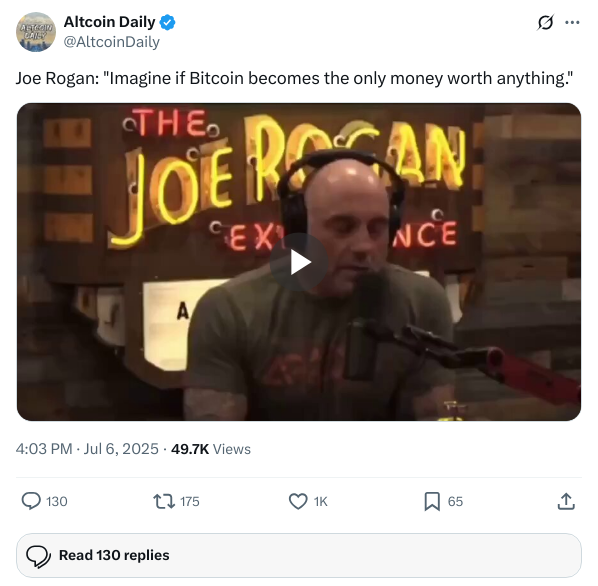Viewport: 598px width, 586px height.
Task: Click the 1K likes count
Action: (321, 502)
